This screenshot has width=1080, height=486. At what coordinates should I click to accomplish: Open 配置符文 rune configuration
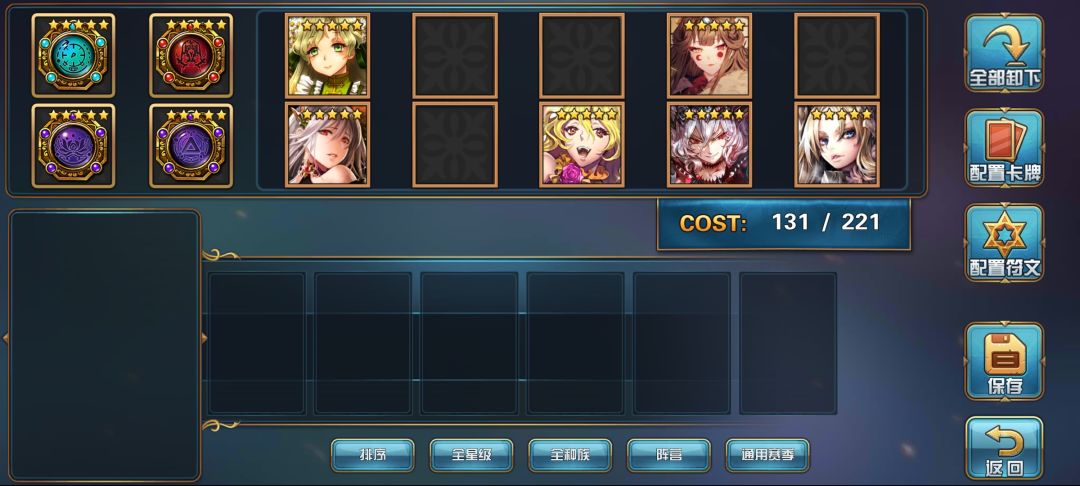(x=1004, y=242)
